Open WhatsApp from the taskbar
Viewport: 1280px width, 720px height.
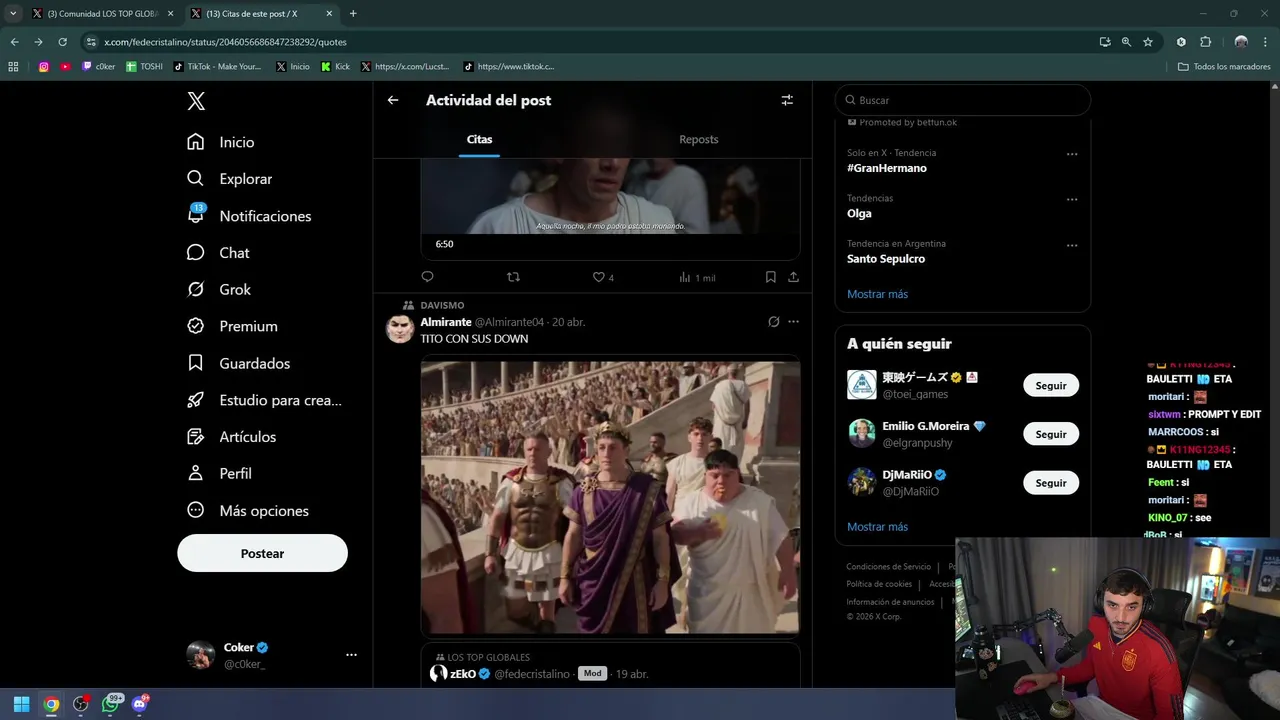[x=110, y=704]
